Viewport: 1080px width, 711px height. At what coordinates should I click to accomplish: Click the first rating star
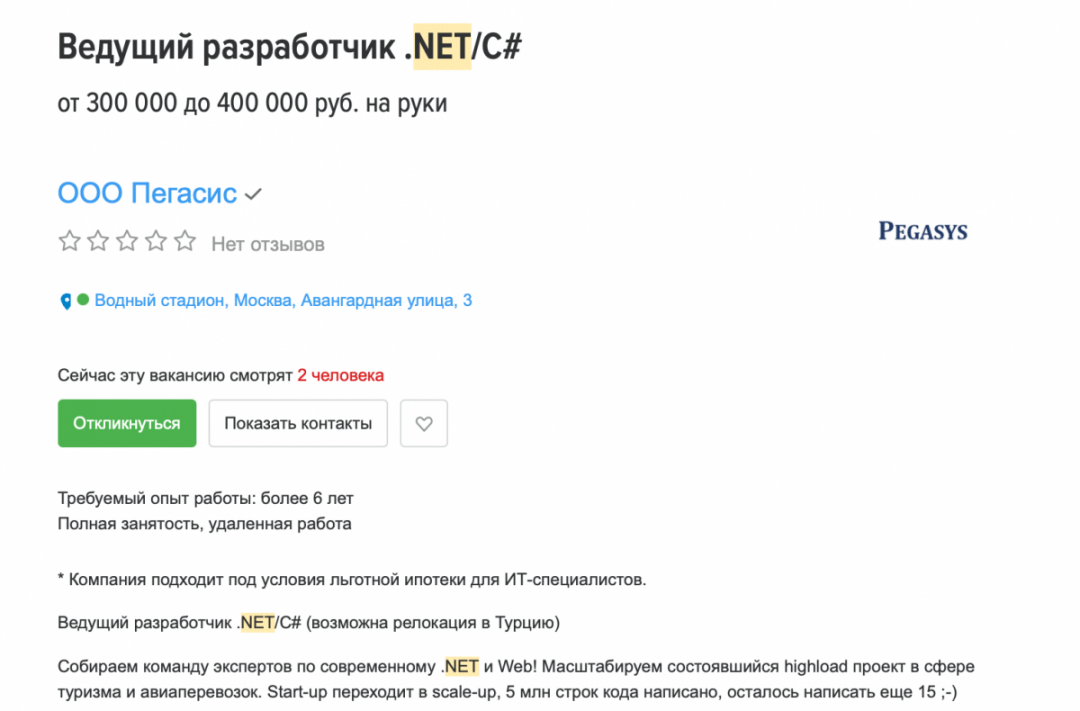tap(69, 240)
